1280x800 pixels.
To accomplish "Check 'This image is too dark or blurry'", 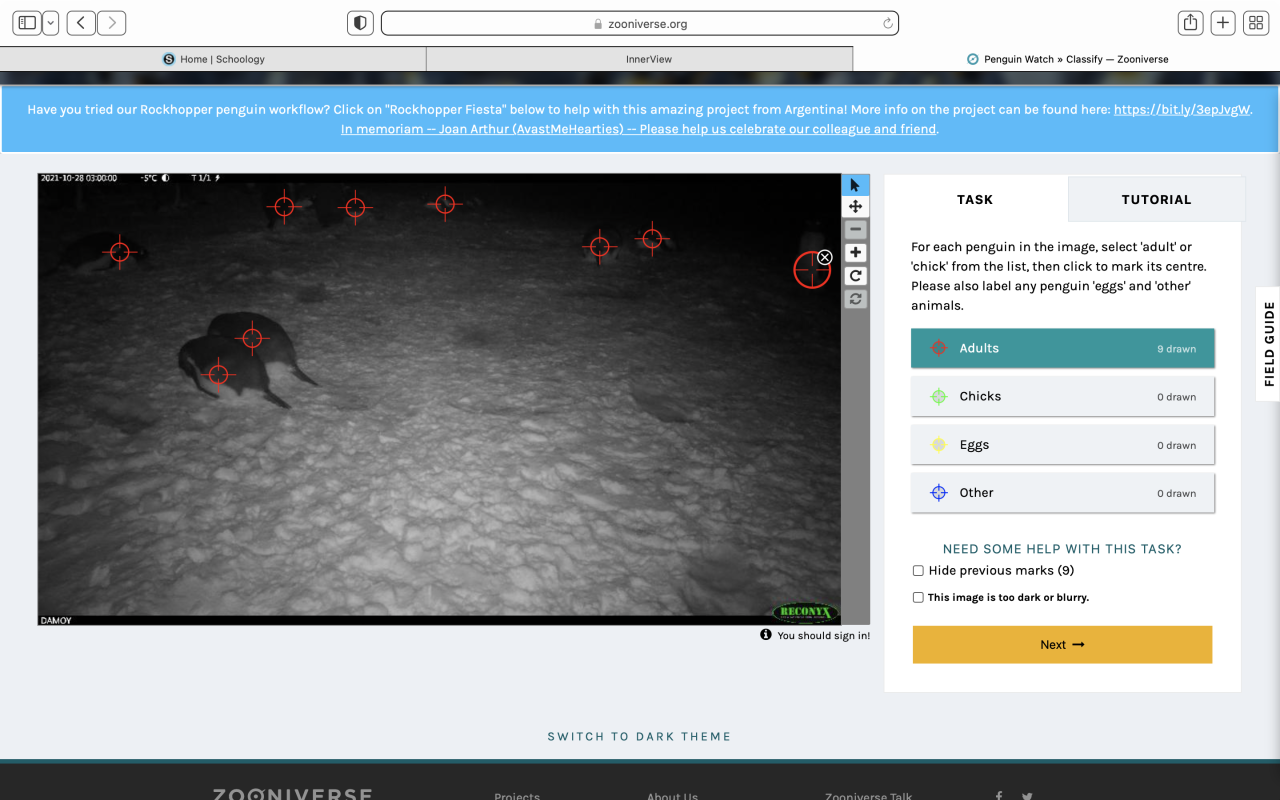I will coord(918,597).
